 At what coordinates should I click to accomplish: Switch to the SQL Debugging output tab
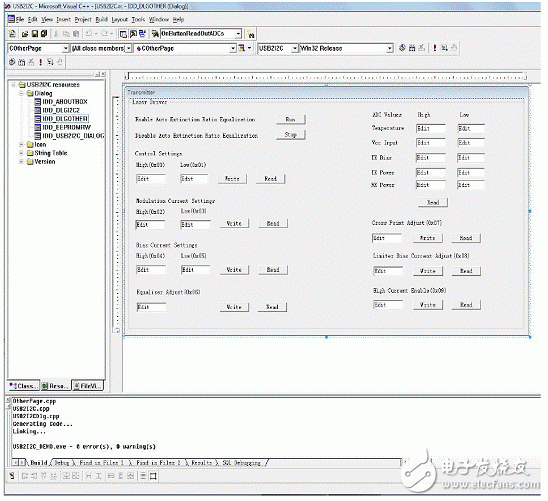241,463
